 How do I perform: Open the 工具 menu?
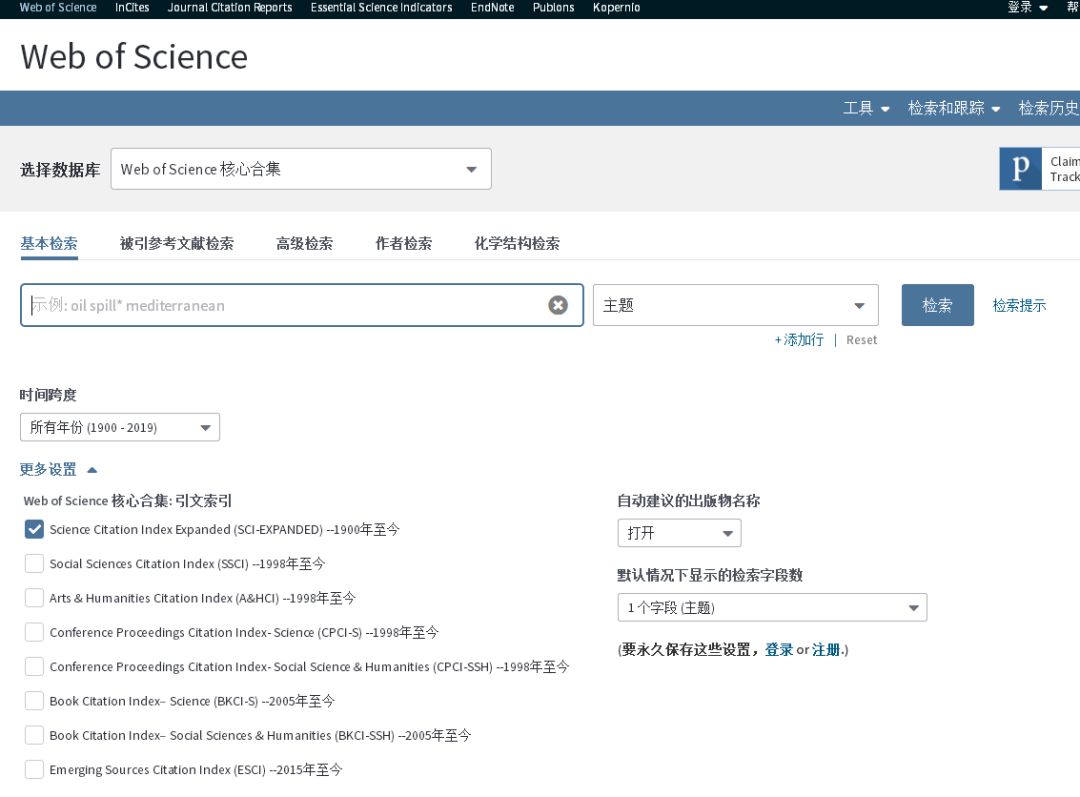coord(865,108)
